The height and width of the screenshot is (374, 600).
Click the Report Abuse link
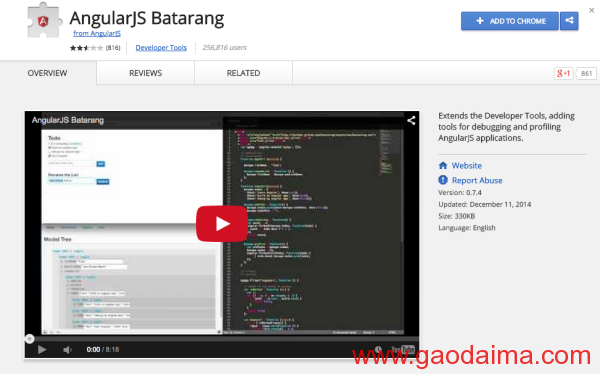[477, 180]
